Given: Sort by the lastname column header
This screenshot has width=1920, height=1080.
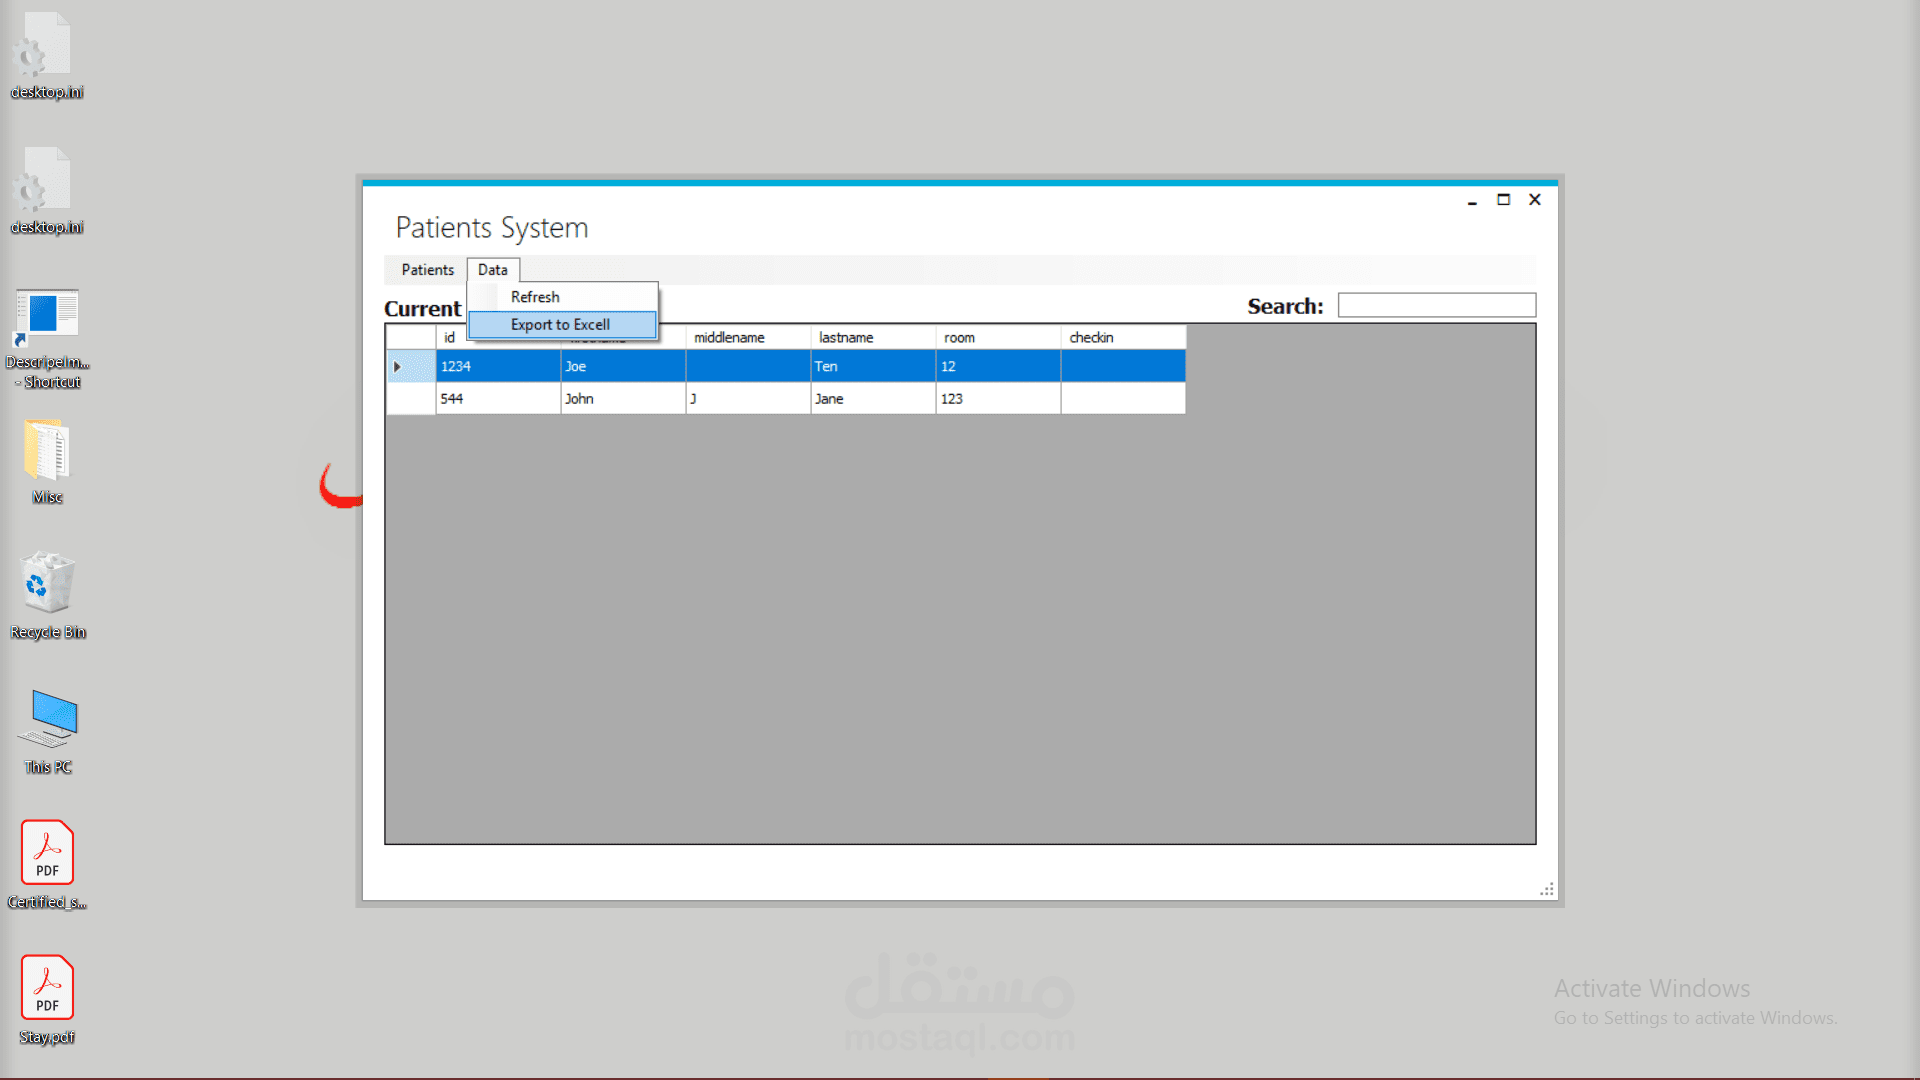Looking at the screenshot, I should (846, 338).
